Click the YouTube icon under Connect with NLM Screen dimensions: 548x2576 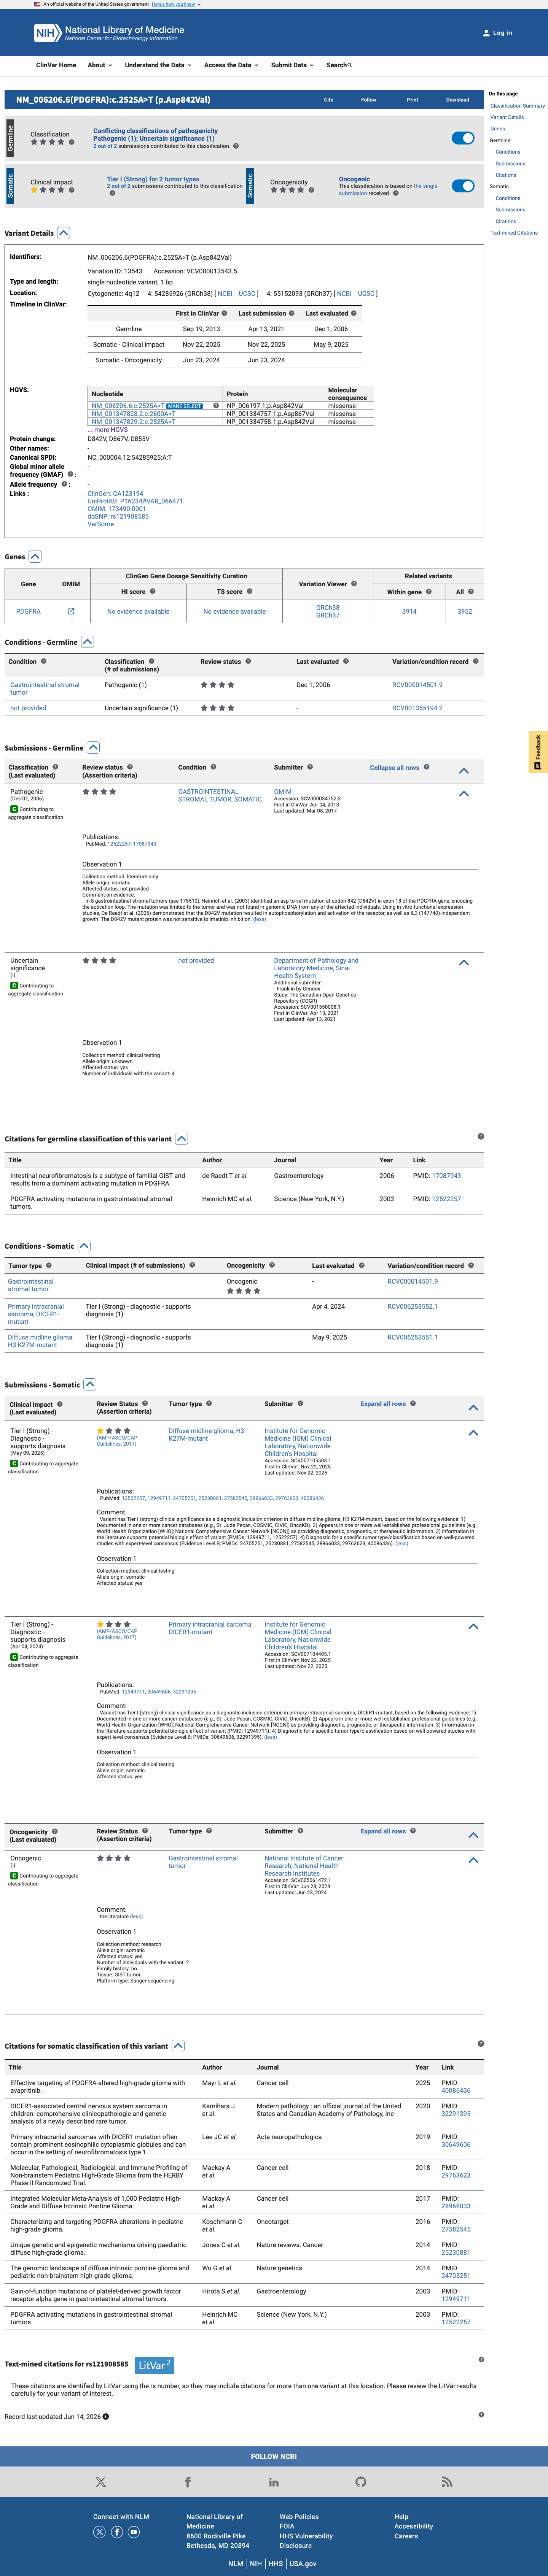(134, 2532)
